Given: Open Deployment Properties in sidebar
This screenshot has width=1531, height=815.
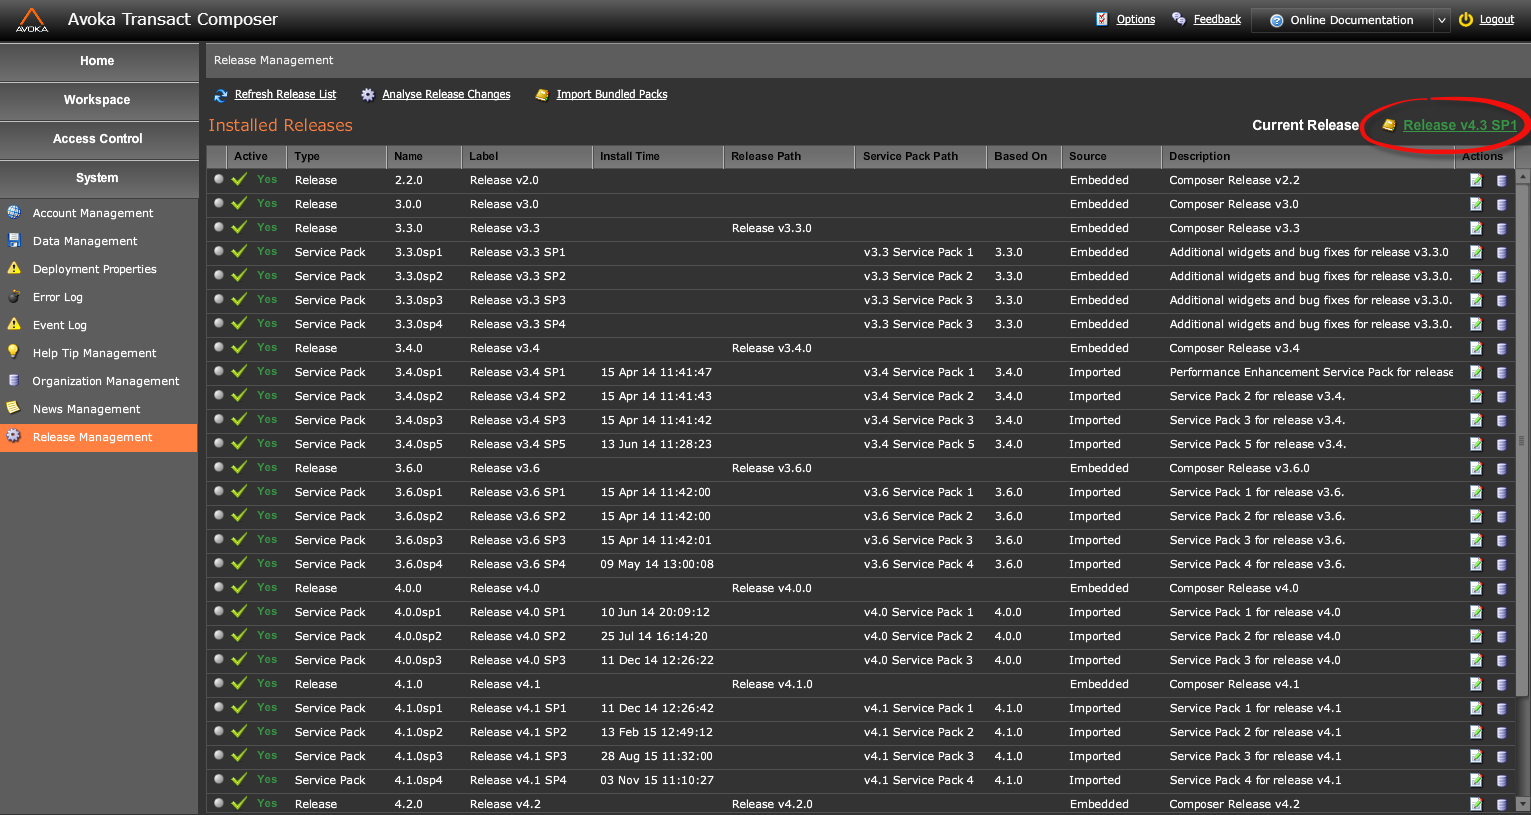Looking at the screenshot, I should [95, 269].
